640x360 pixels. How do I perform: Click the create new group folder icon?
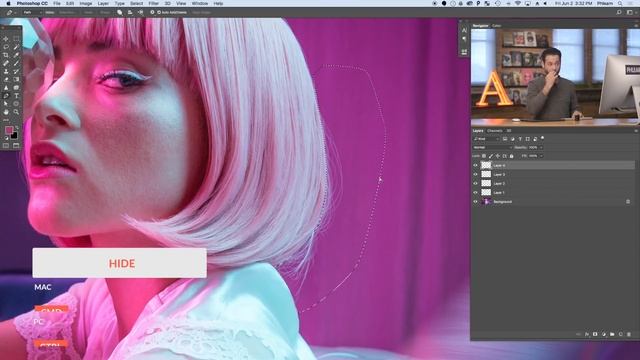[x=612, y=334]
